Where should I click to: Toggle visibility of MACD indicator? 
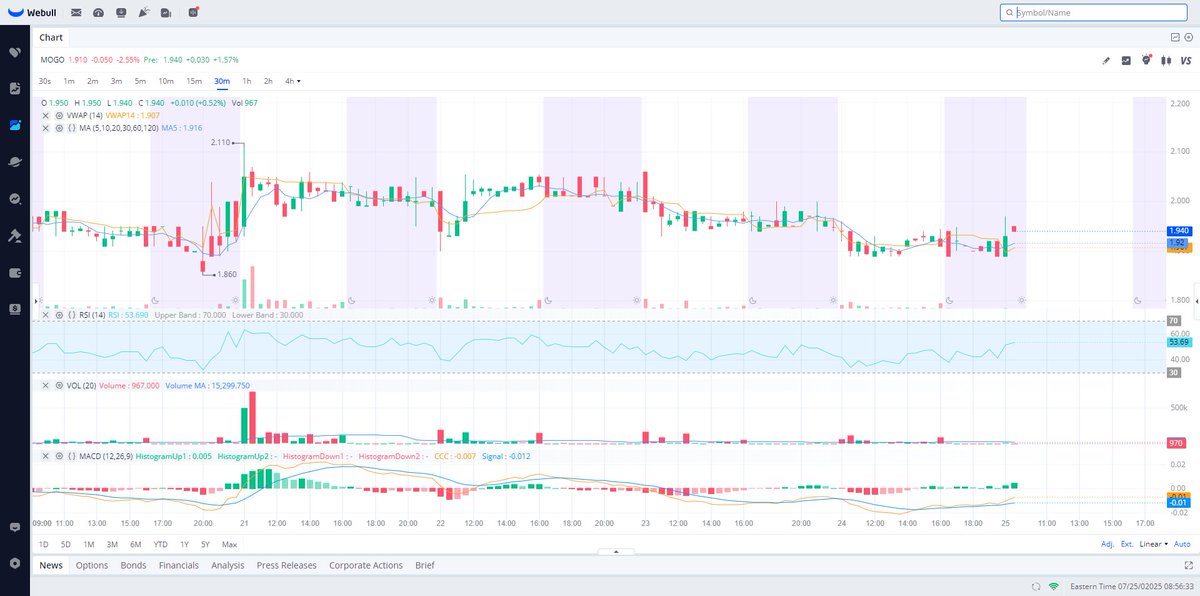(59, 456)
